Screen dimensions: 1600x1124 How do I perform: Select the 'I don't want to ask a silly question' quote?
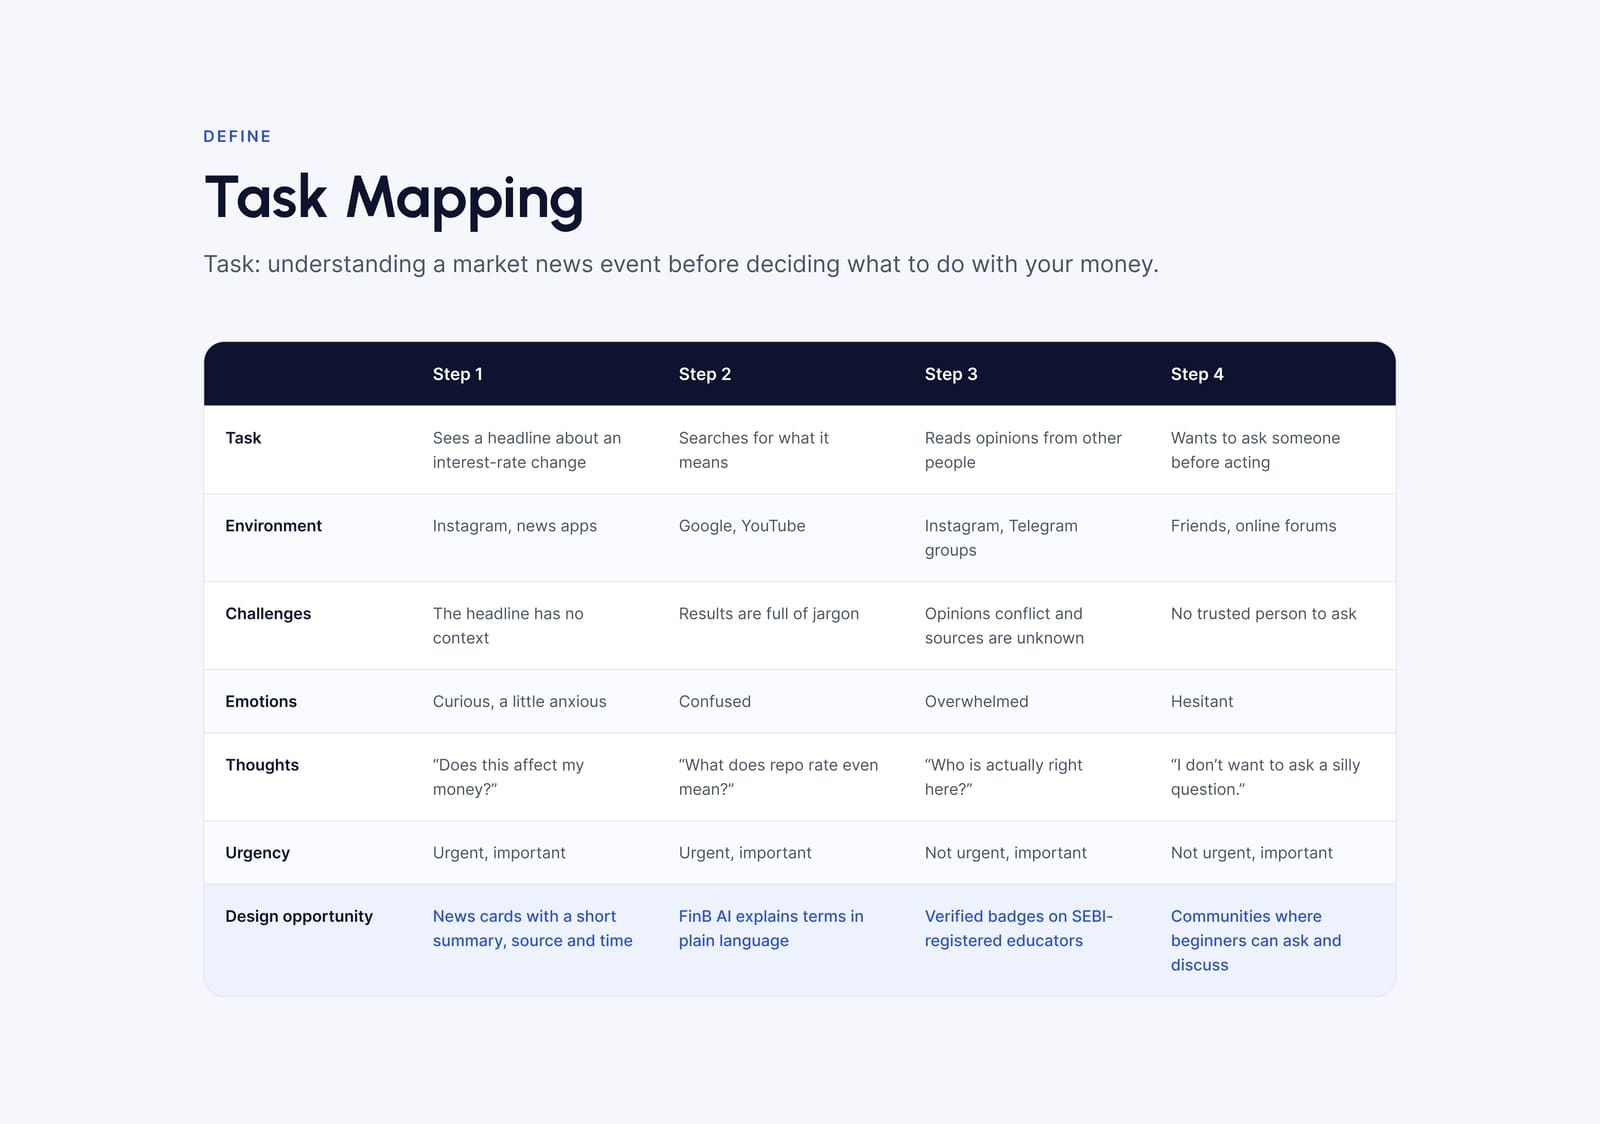(1265, 777)
